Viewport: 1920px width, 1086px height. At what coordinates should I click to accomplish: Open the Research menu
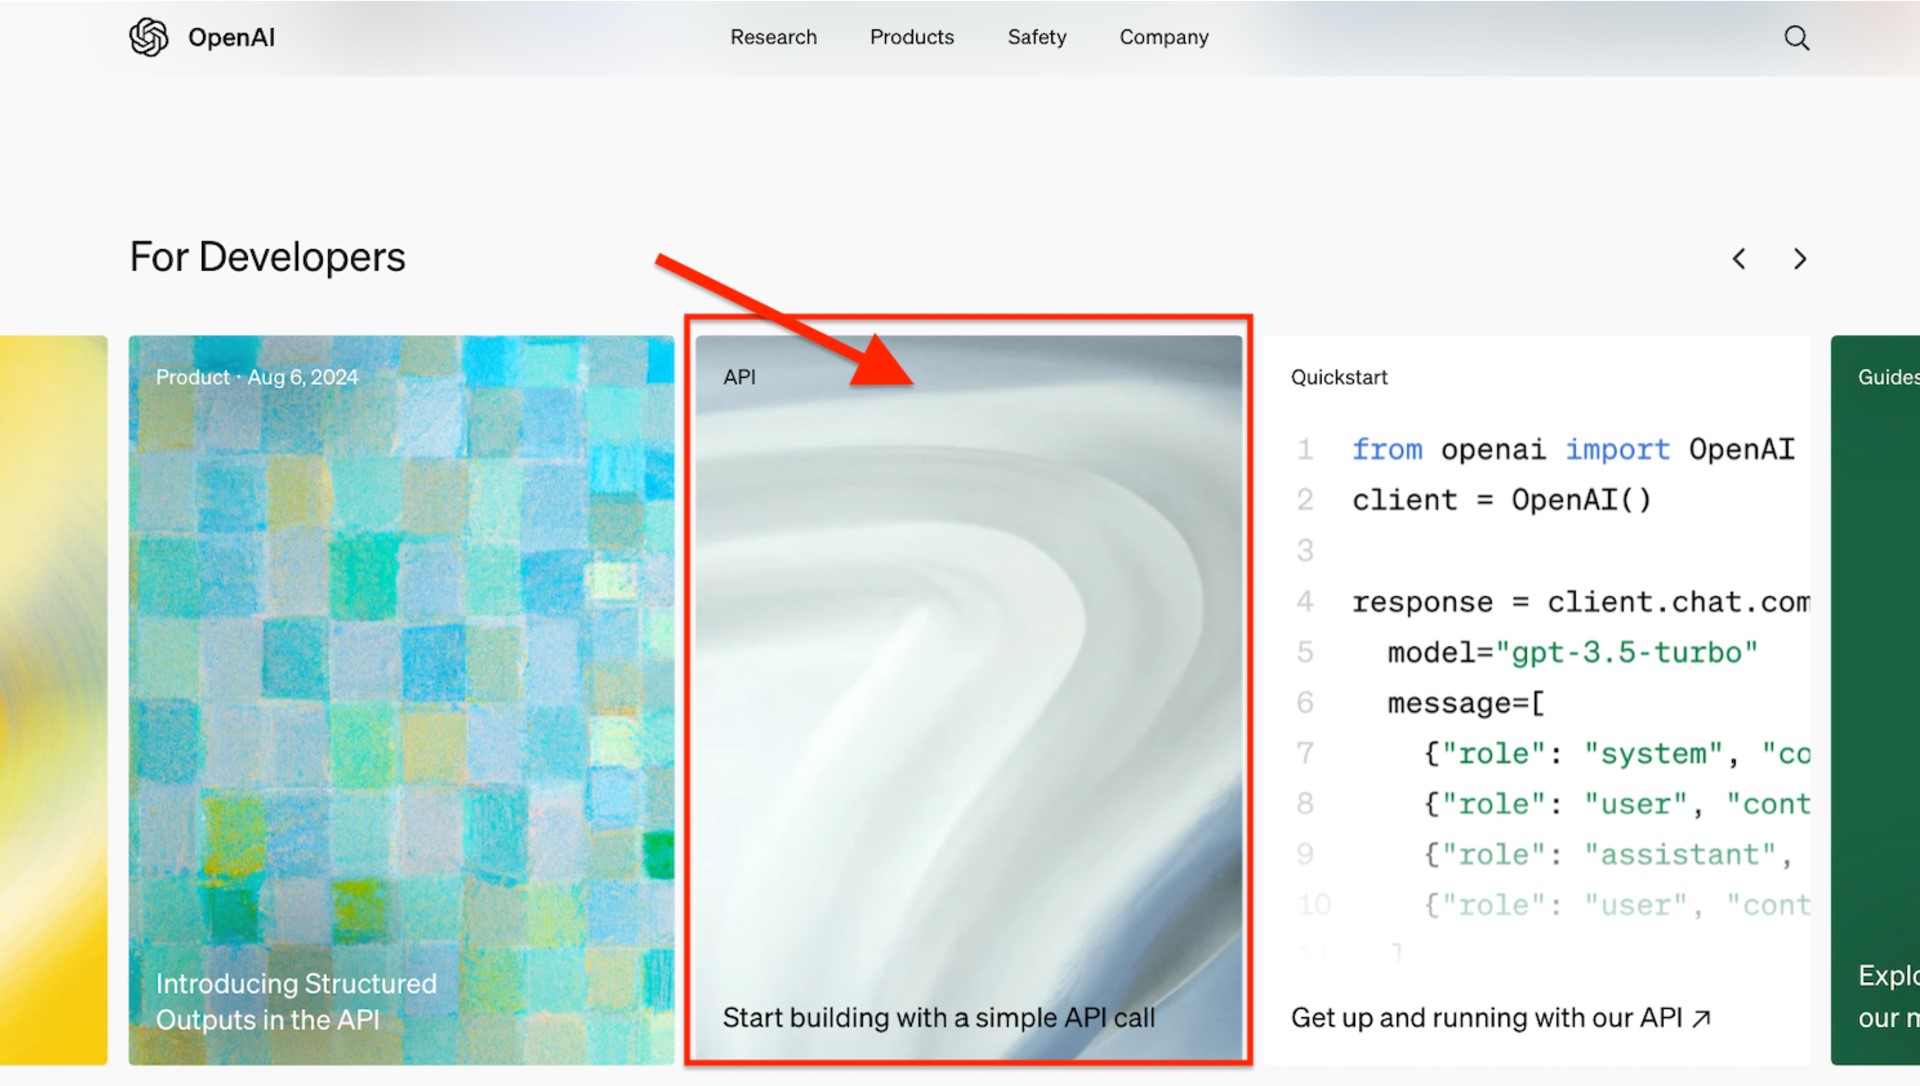773,37
